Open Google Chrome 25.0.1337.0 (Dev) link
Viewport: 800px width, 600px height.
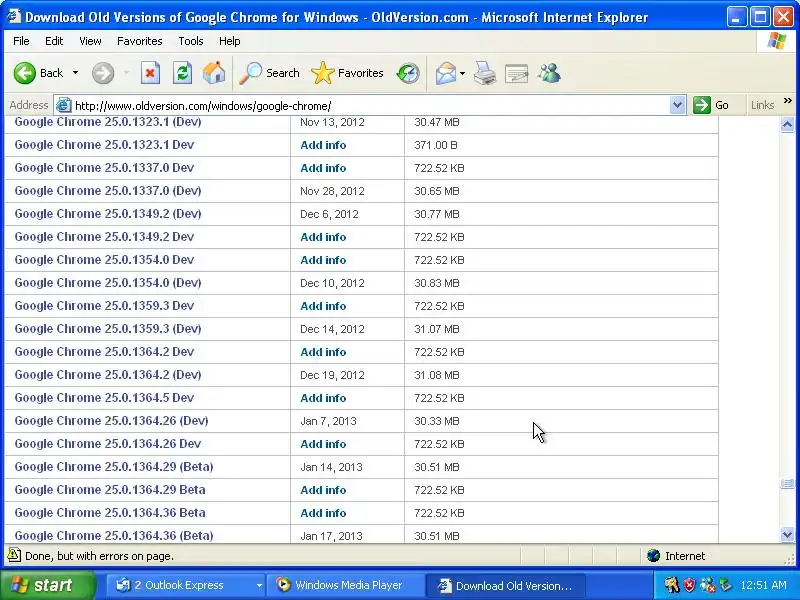(108, 190)
